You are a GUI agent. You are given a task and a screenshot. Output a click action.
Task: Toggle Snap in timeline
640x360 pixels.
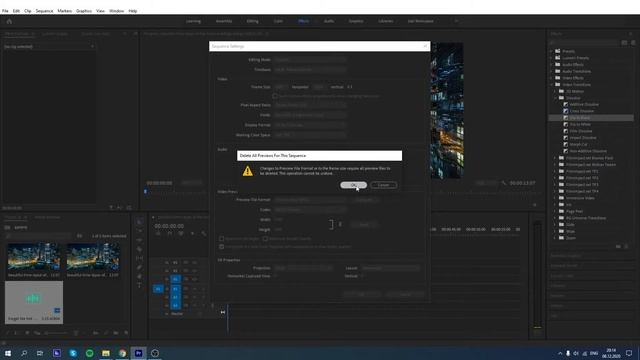(x=169, y=233)
